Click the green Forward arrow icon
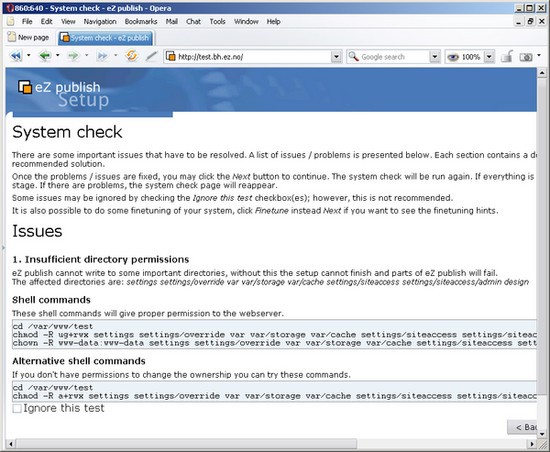This screenshot has height=452, width=550. point(73,56)
